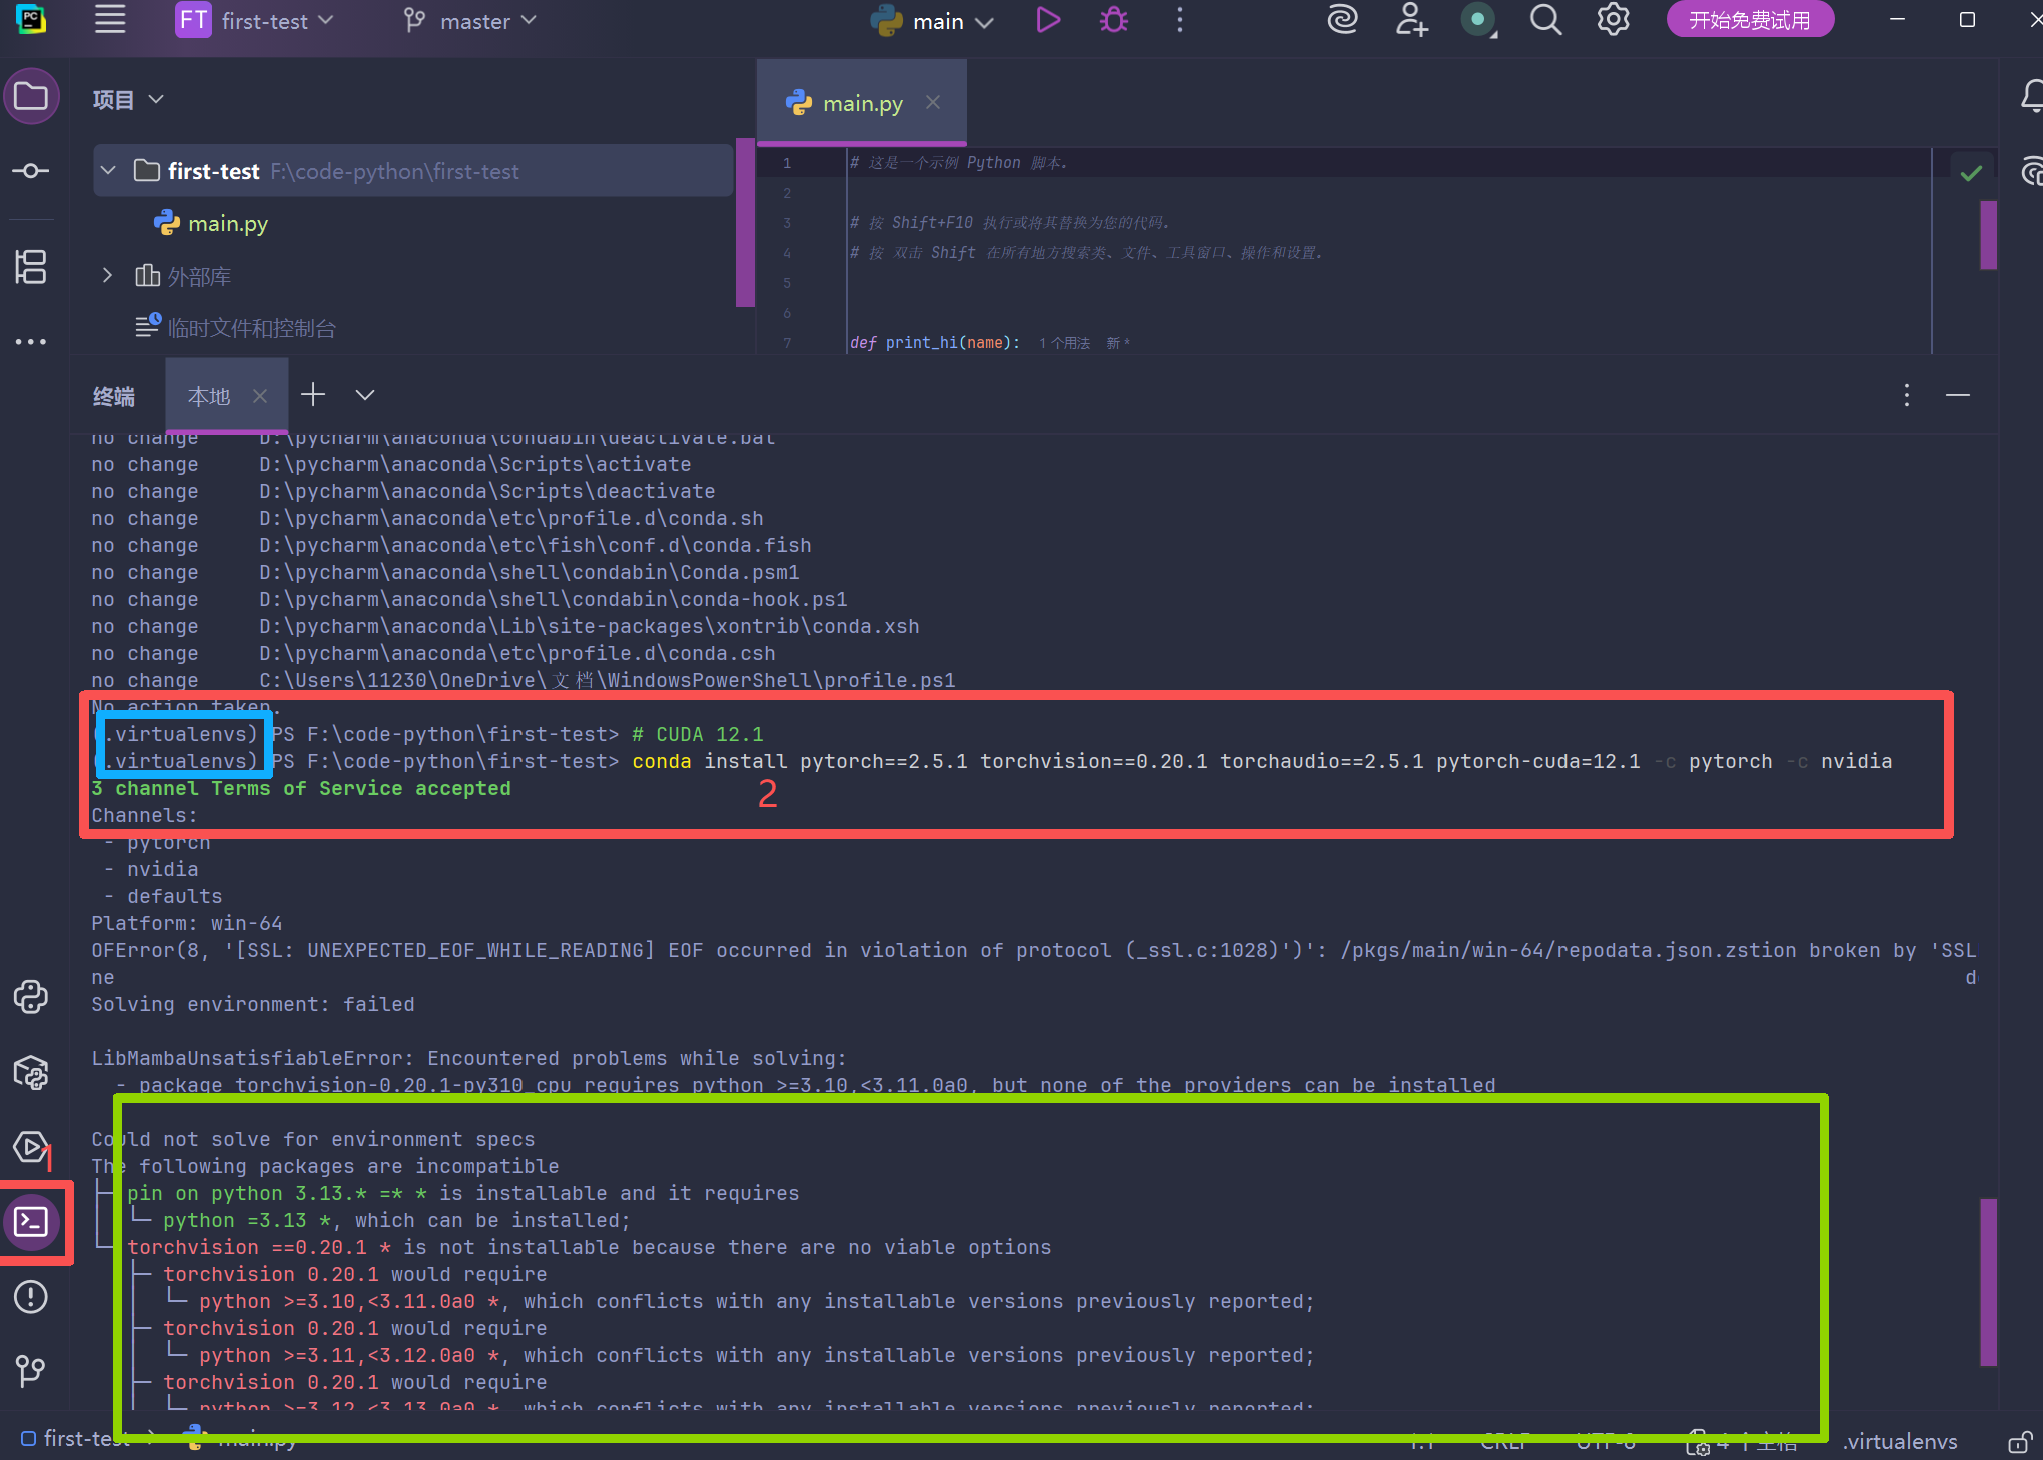Click 'Platform: win-64' terminal line
Viewport: 2043px width, 1460px height.
click(187, 924)
